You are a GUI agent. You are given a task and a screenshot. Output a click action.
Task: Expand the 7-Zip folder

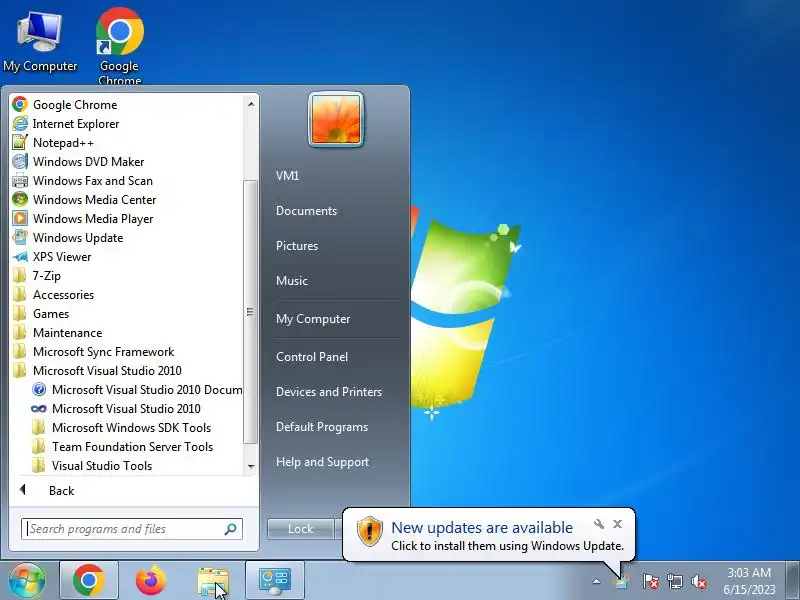[x=36, y=276]
